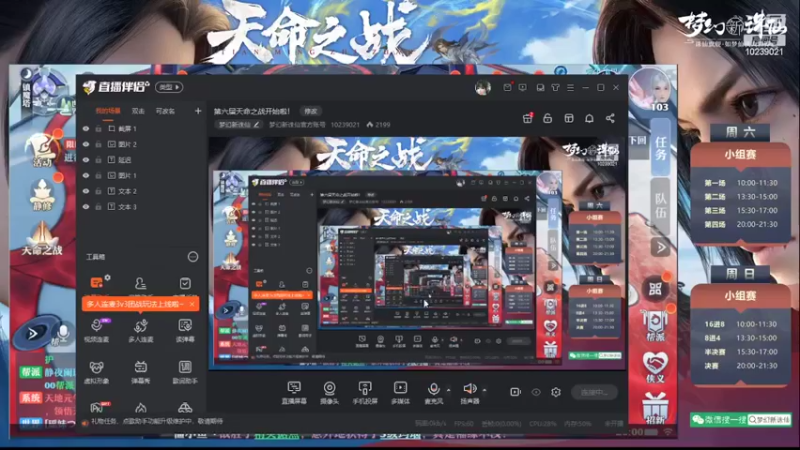Image resolution: width=800 pixels, height=450 pixels.
Task: Add a Multimedia (多媒体) source
Action: (x=401, y=392)
